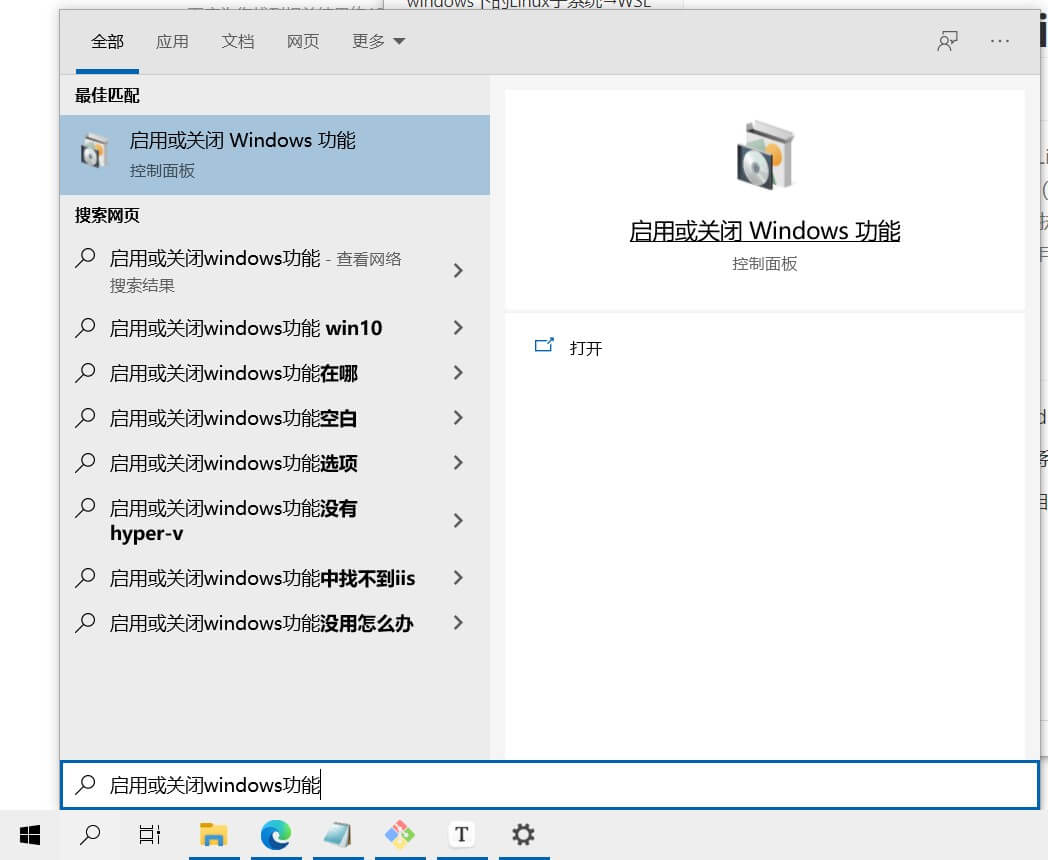Switch to the 文档 tab
The width and height of the screenshot is (1048, 860).
click(x=237, y=41)
